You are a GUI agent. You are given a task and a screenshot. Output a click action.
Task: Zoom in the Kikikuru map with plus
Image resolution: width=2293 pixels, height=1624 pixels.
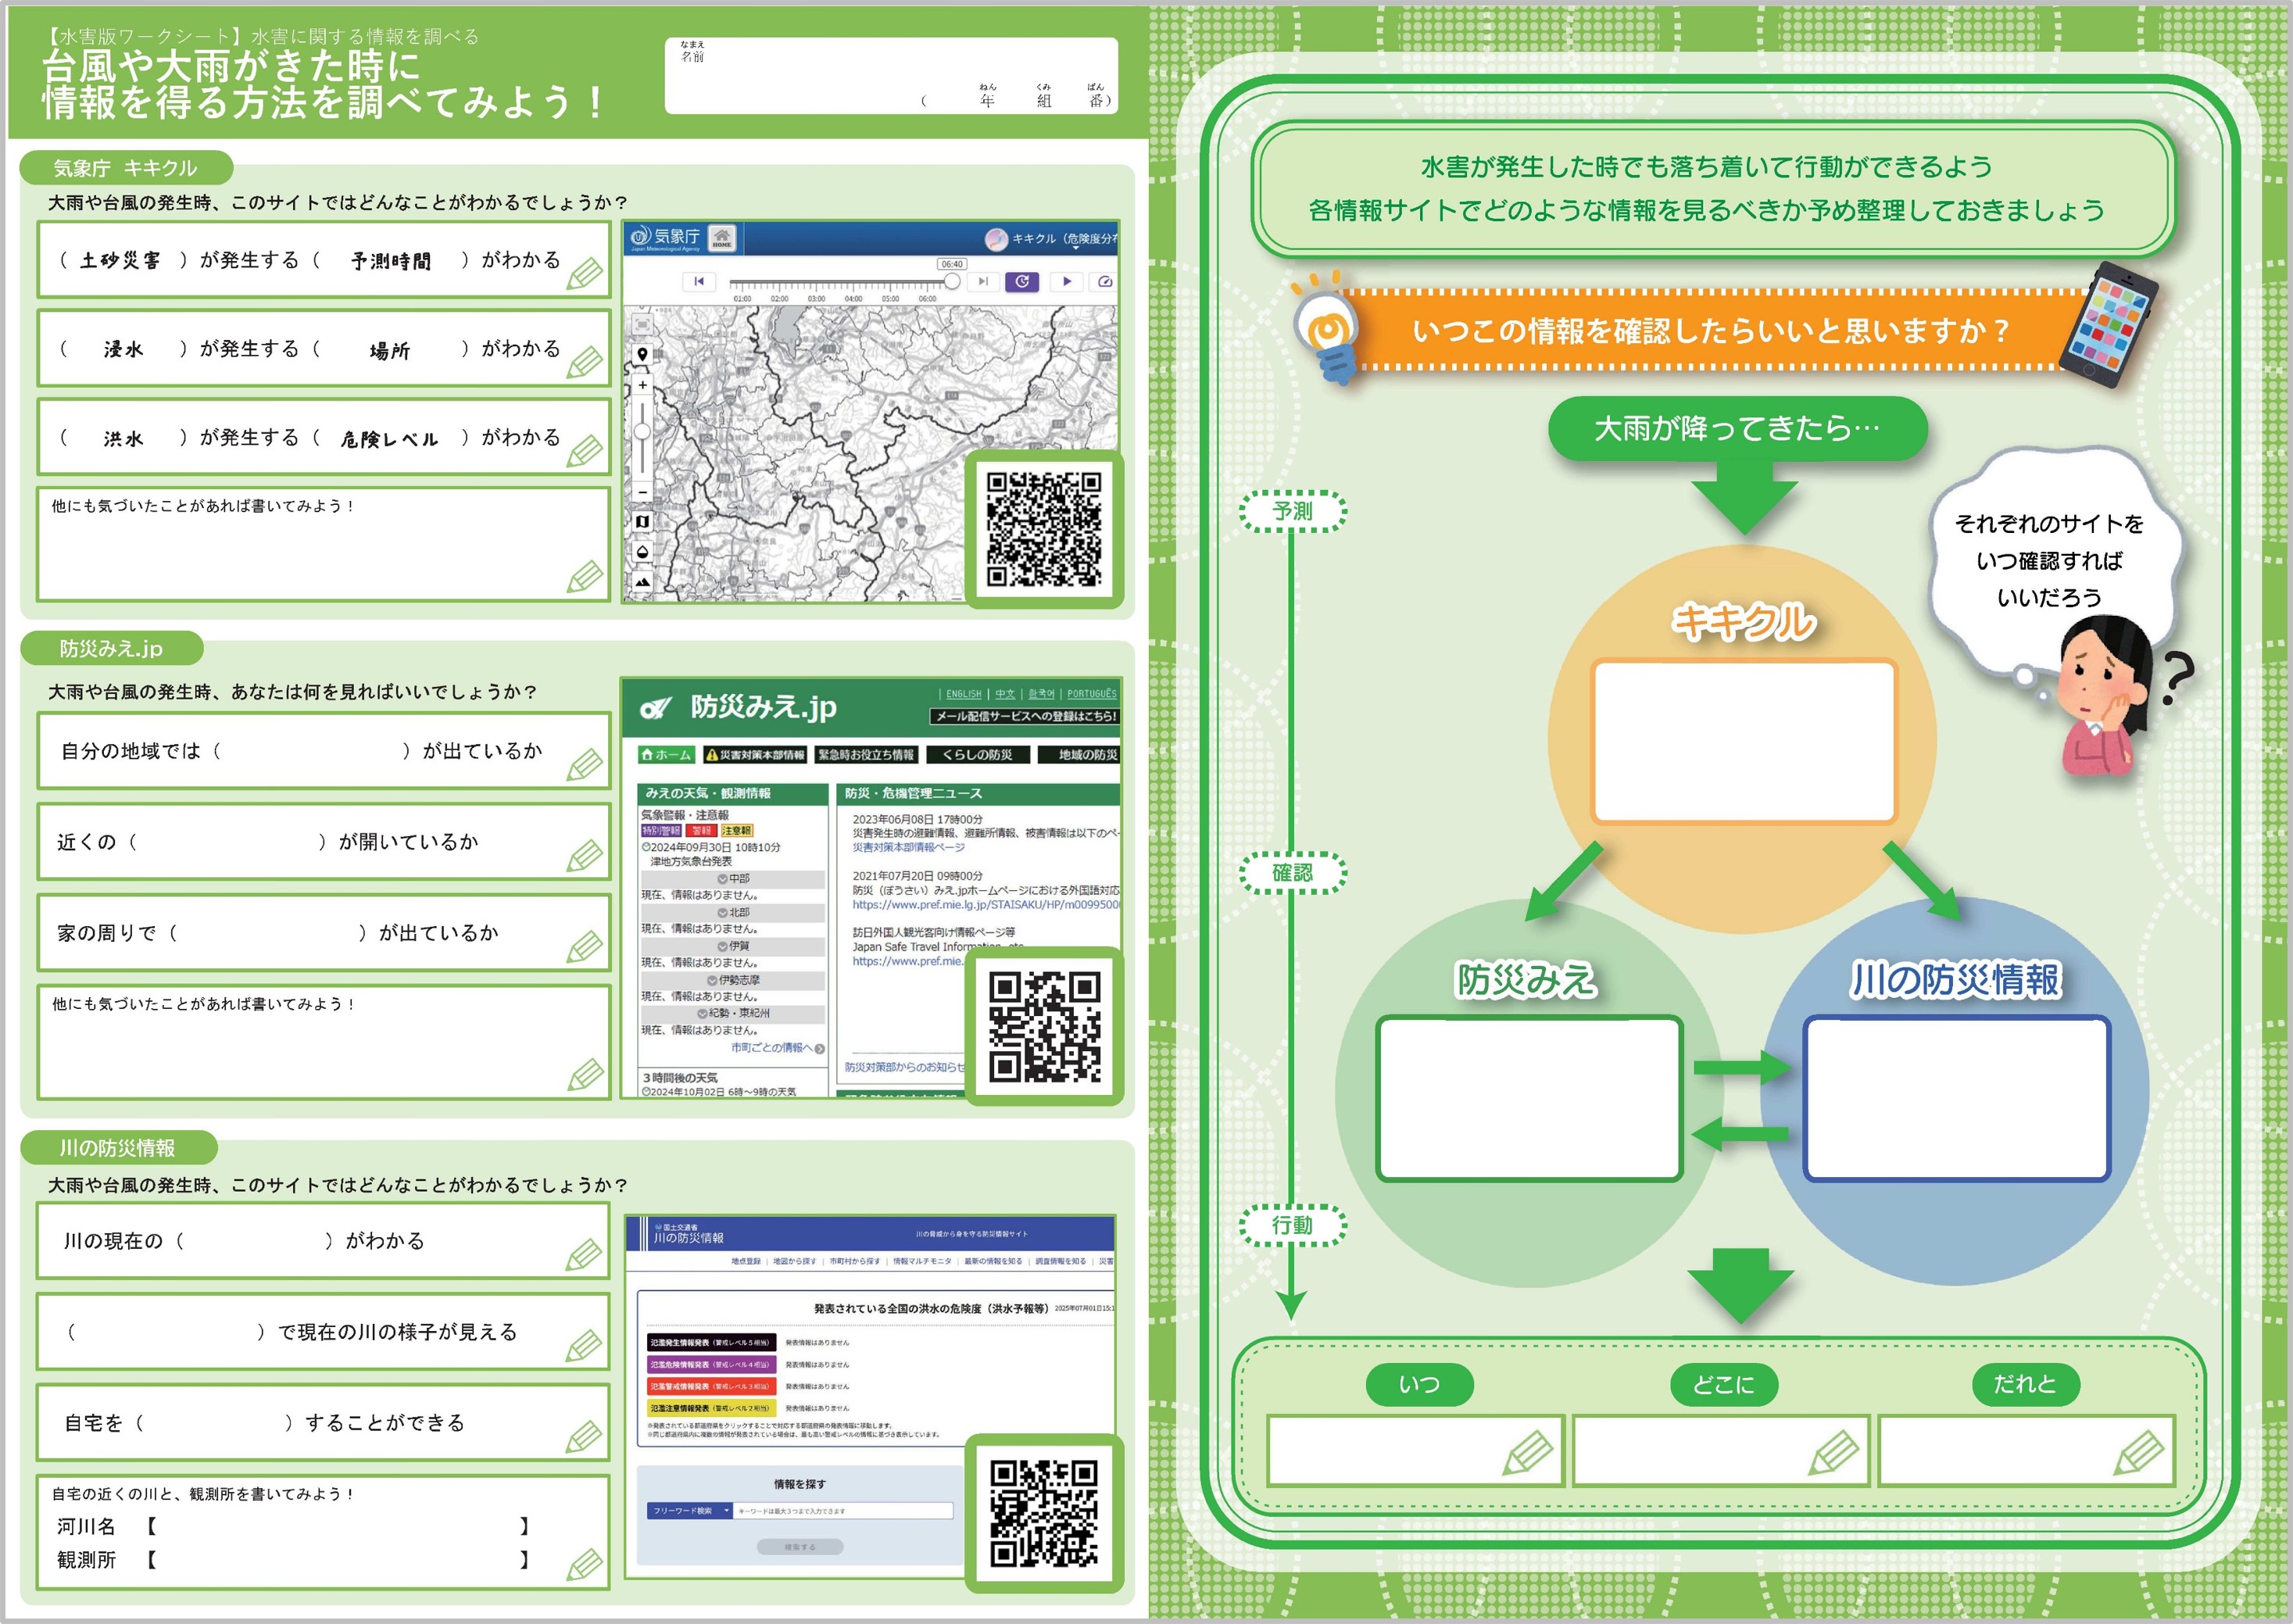coord(642,385)
